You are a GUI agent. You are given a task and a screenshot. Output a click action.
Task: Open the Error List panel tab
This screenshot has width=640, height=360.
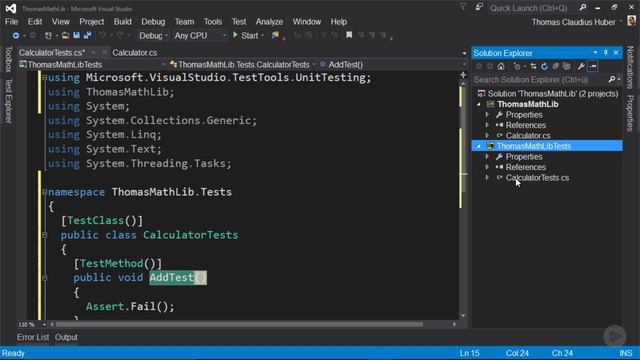(33, 337)
